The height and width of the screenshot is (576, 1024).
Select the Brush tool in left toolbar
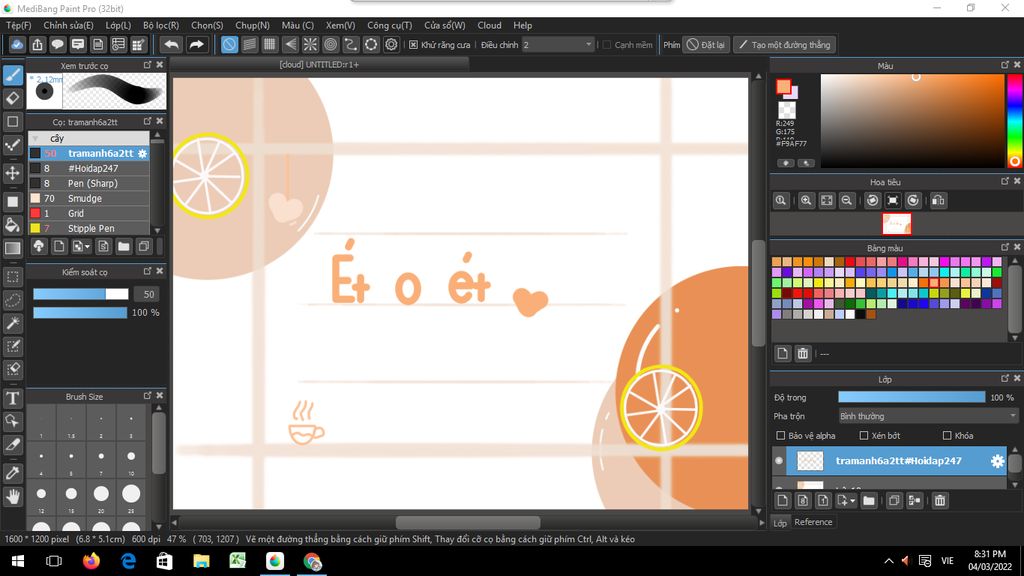pyautogui.click(x=12, y=75)
